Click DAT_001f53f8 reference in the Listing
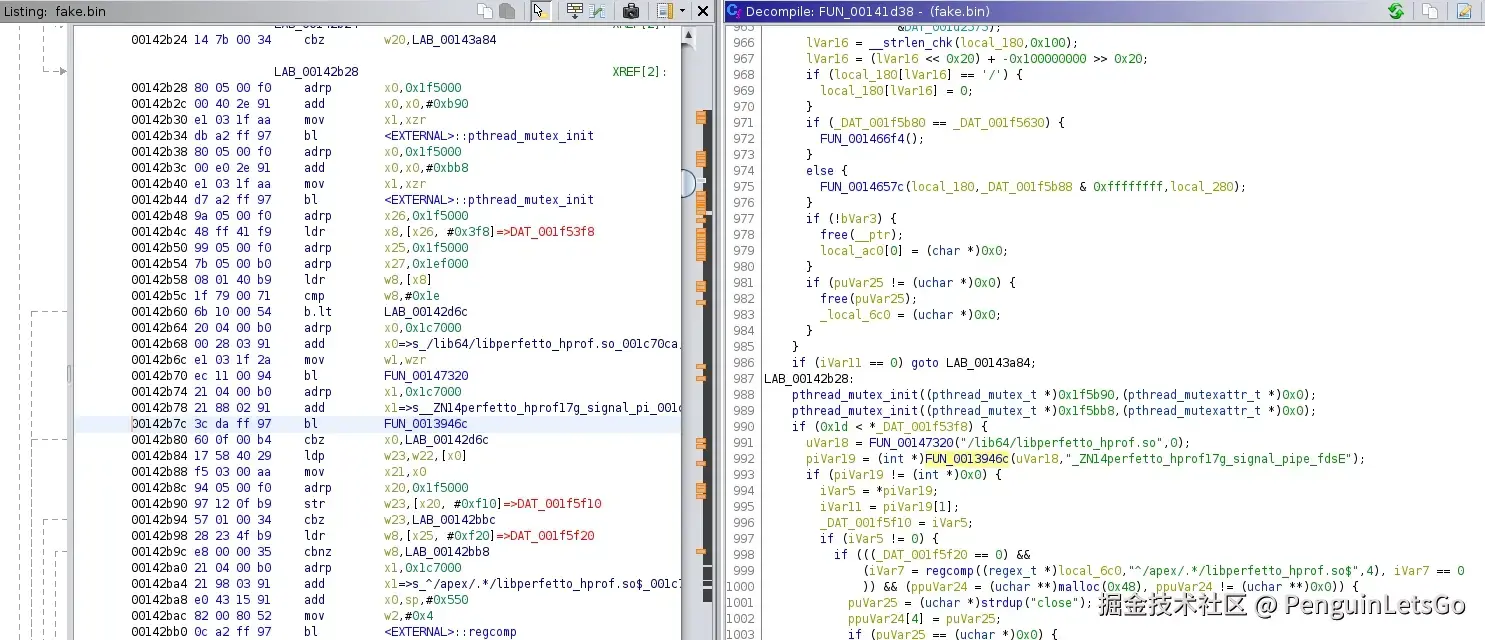Screen dimensions: 1485x640 [x=552, y=232]
